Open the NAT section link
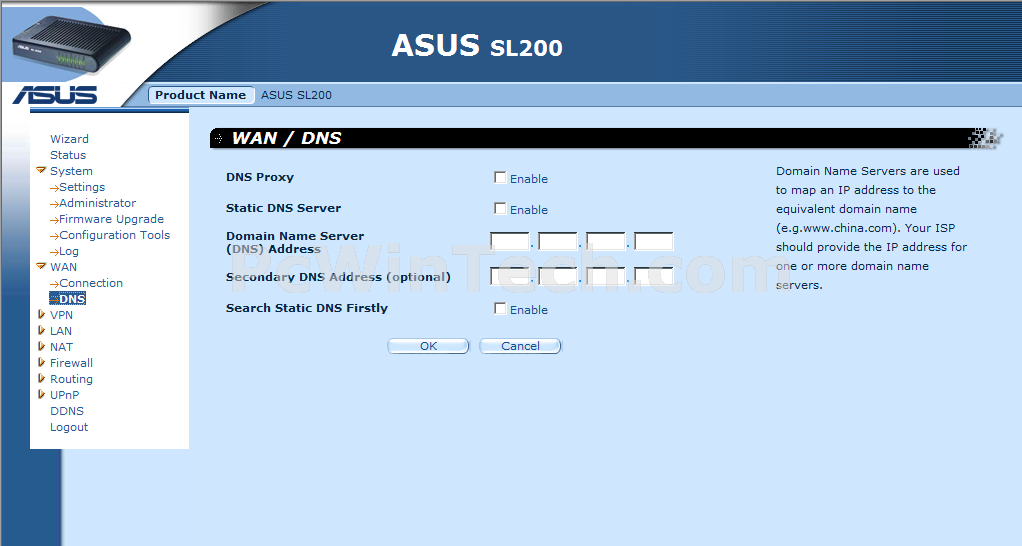Viewport: 1022px width, 546px height. [61, 347]
